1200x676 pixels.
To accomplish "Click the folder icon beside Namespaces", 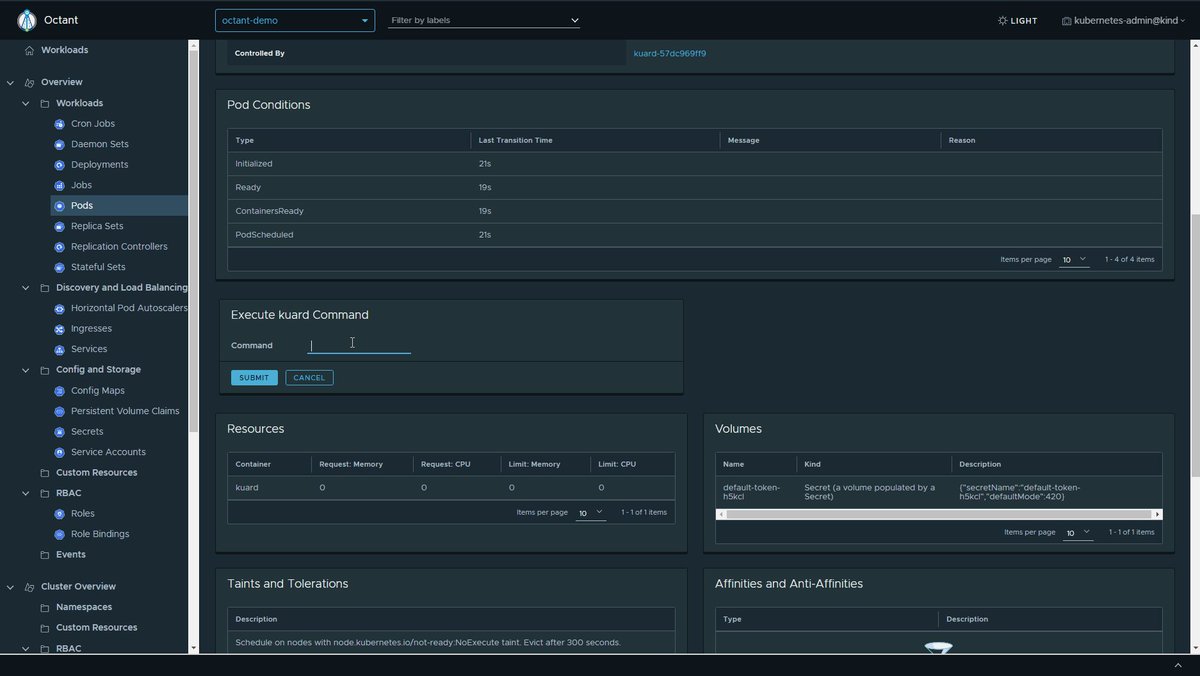I will click(x=45, y=607).
